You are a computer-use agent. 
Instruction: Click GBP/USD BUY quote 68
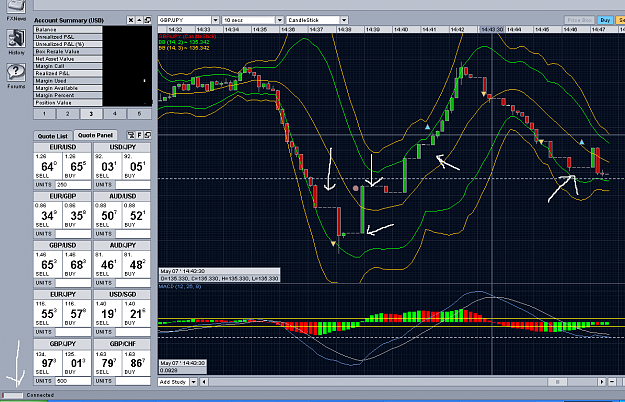tap(77, 264)
